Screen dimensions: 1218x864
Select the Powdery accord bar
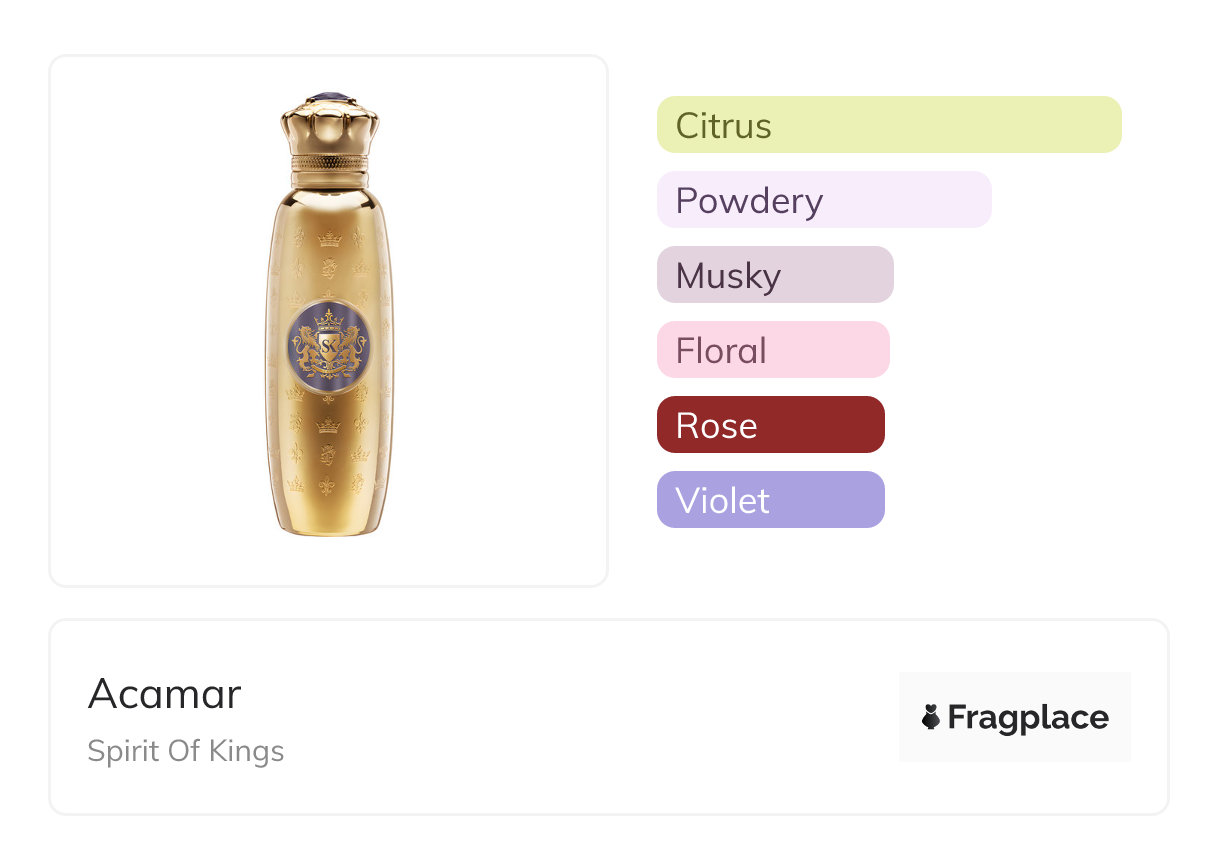click(823, 200)
